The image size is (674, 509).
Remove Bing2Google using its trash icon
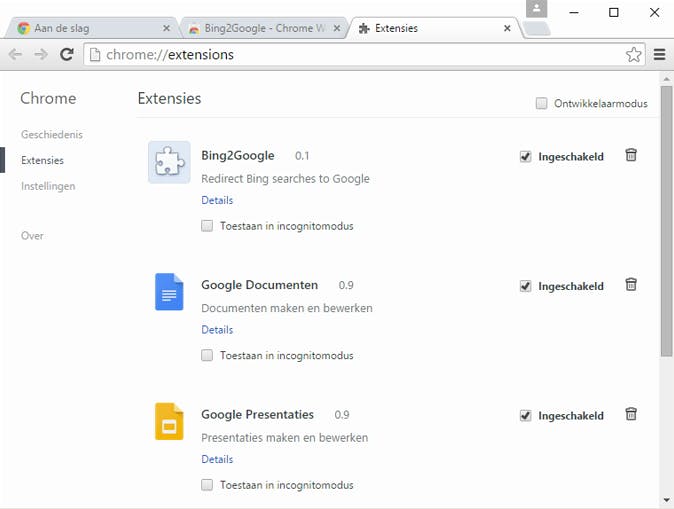pos(631,155)
